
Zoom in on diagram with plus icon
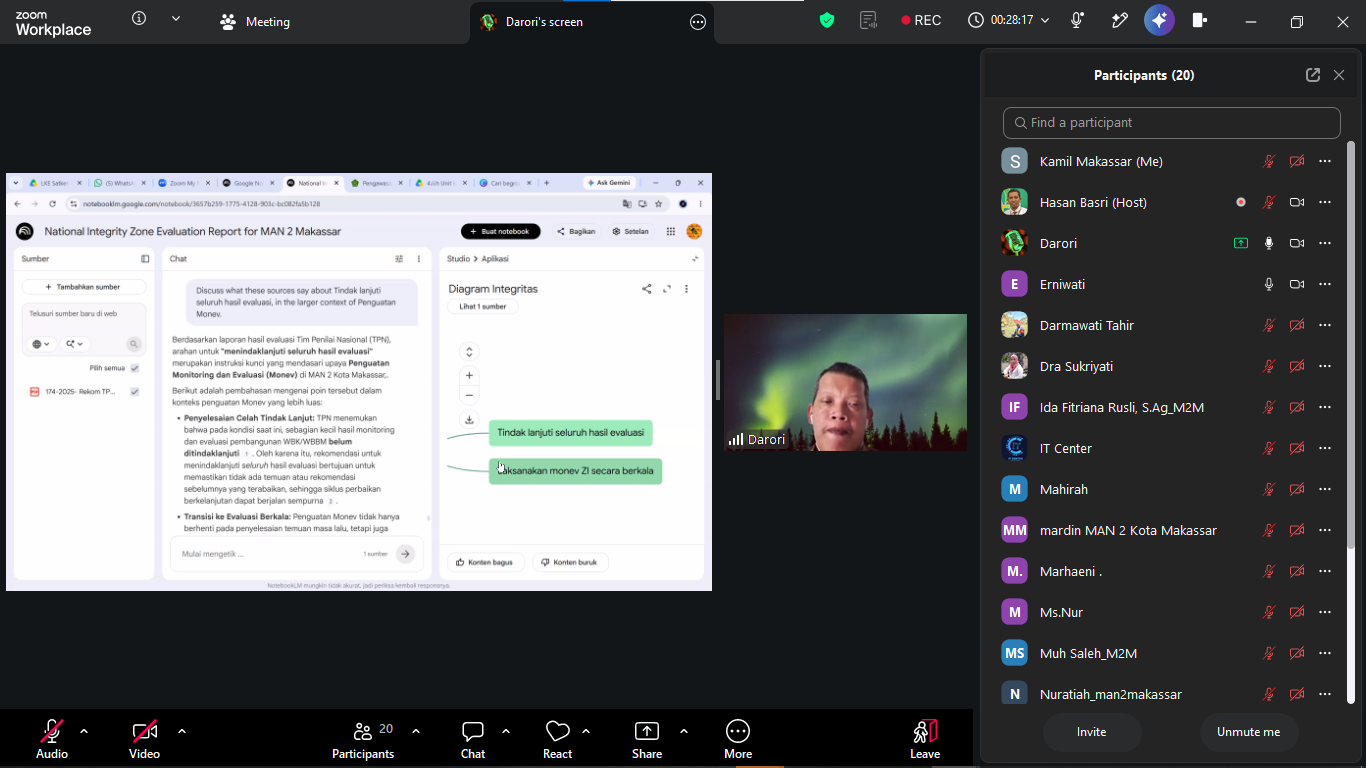point(469,376)
